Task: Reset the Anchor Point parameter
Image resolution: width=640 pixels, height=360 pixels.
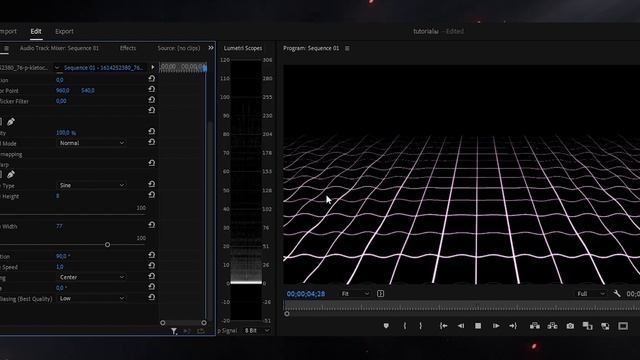Action: (x=151, y=89)
